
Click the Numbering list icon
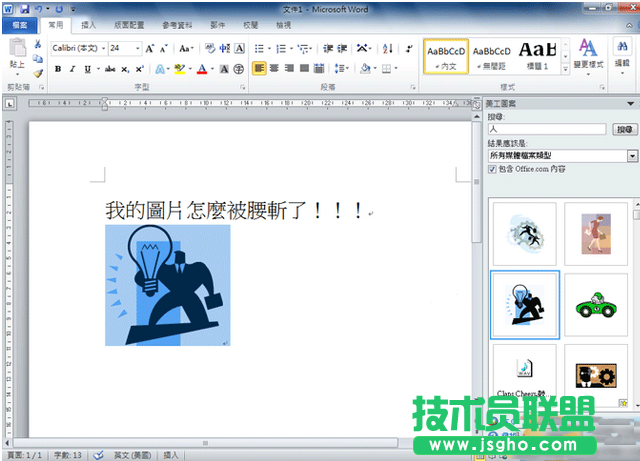[x=281, y=49]
